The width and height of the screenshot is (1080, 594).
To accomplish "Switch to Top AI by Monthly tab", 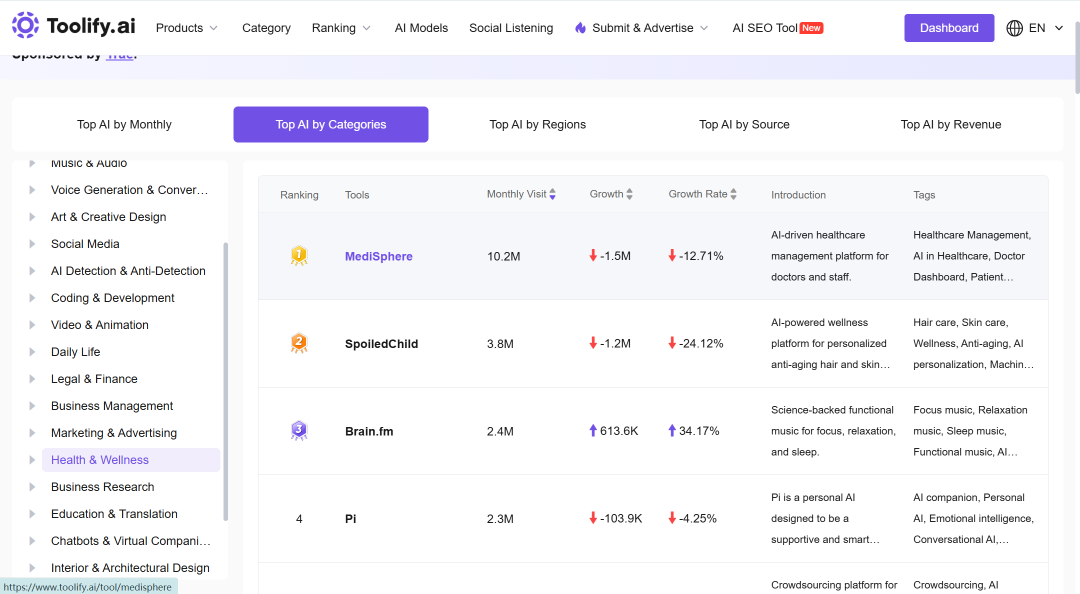I will click(x=124, y=125).
